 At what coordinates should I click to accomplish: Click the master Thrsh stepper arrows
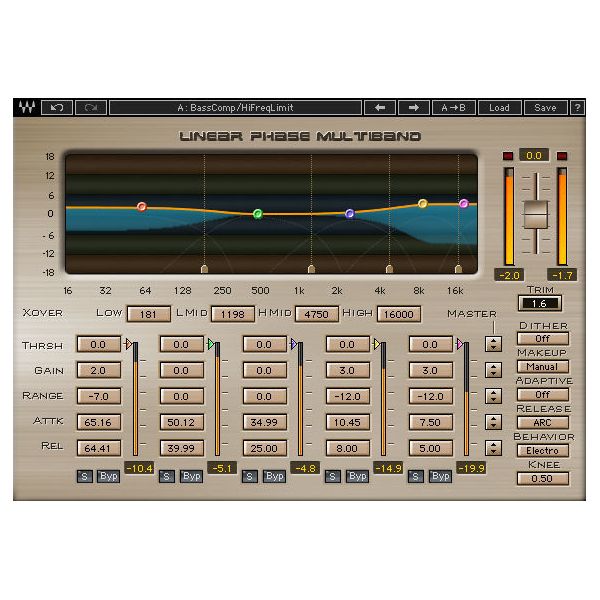[494, 344]
